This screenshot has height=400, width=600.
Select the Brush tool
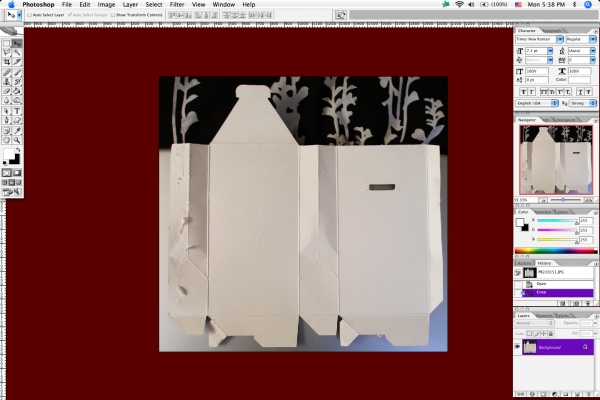(17, 73)
